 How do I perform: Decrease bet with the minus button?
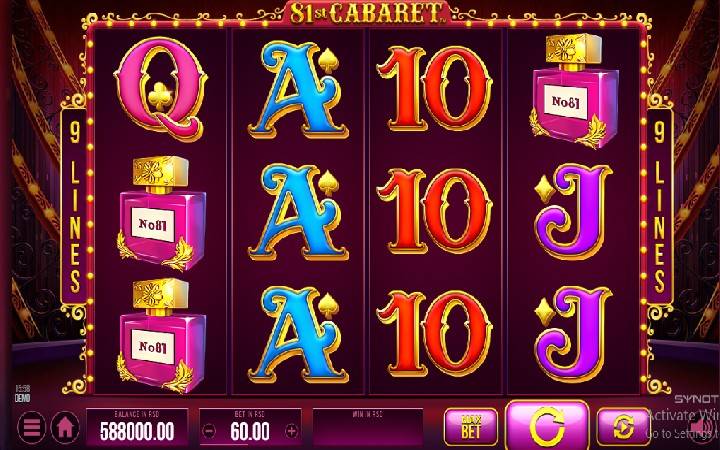pos(209,431)
